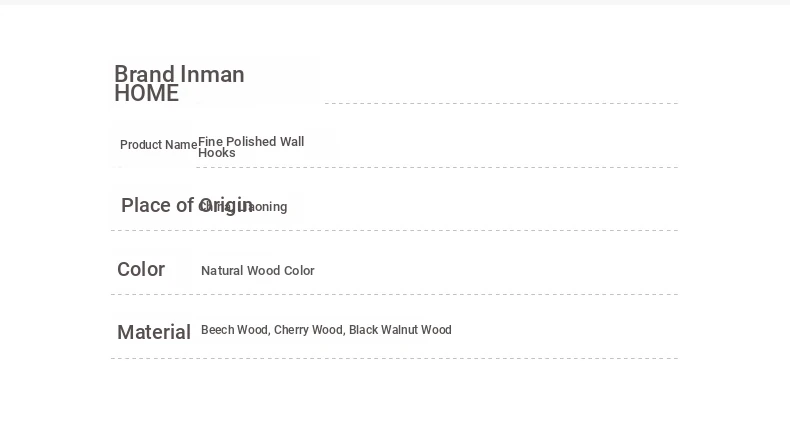Click the "Material" label
This screenshot has width=790, height=434.
[x=154, y=332]
